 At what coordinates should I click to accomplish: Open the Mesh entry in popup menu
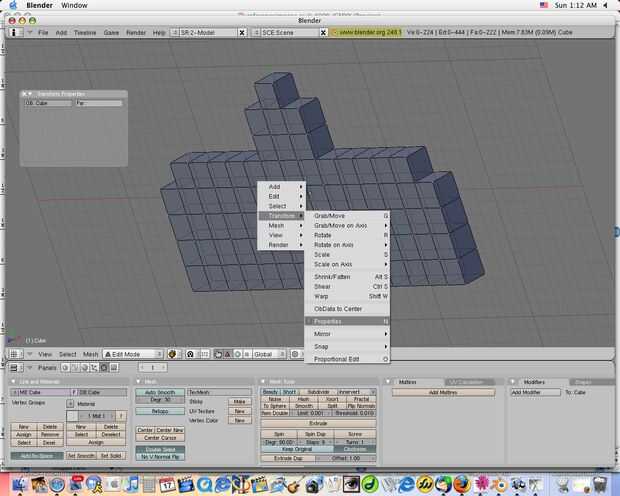(x=281, y=225)
